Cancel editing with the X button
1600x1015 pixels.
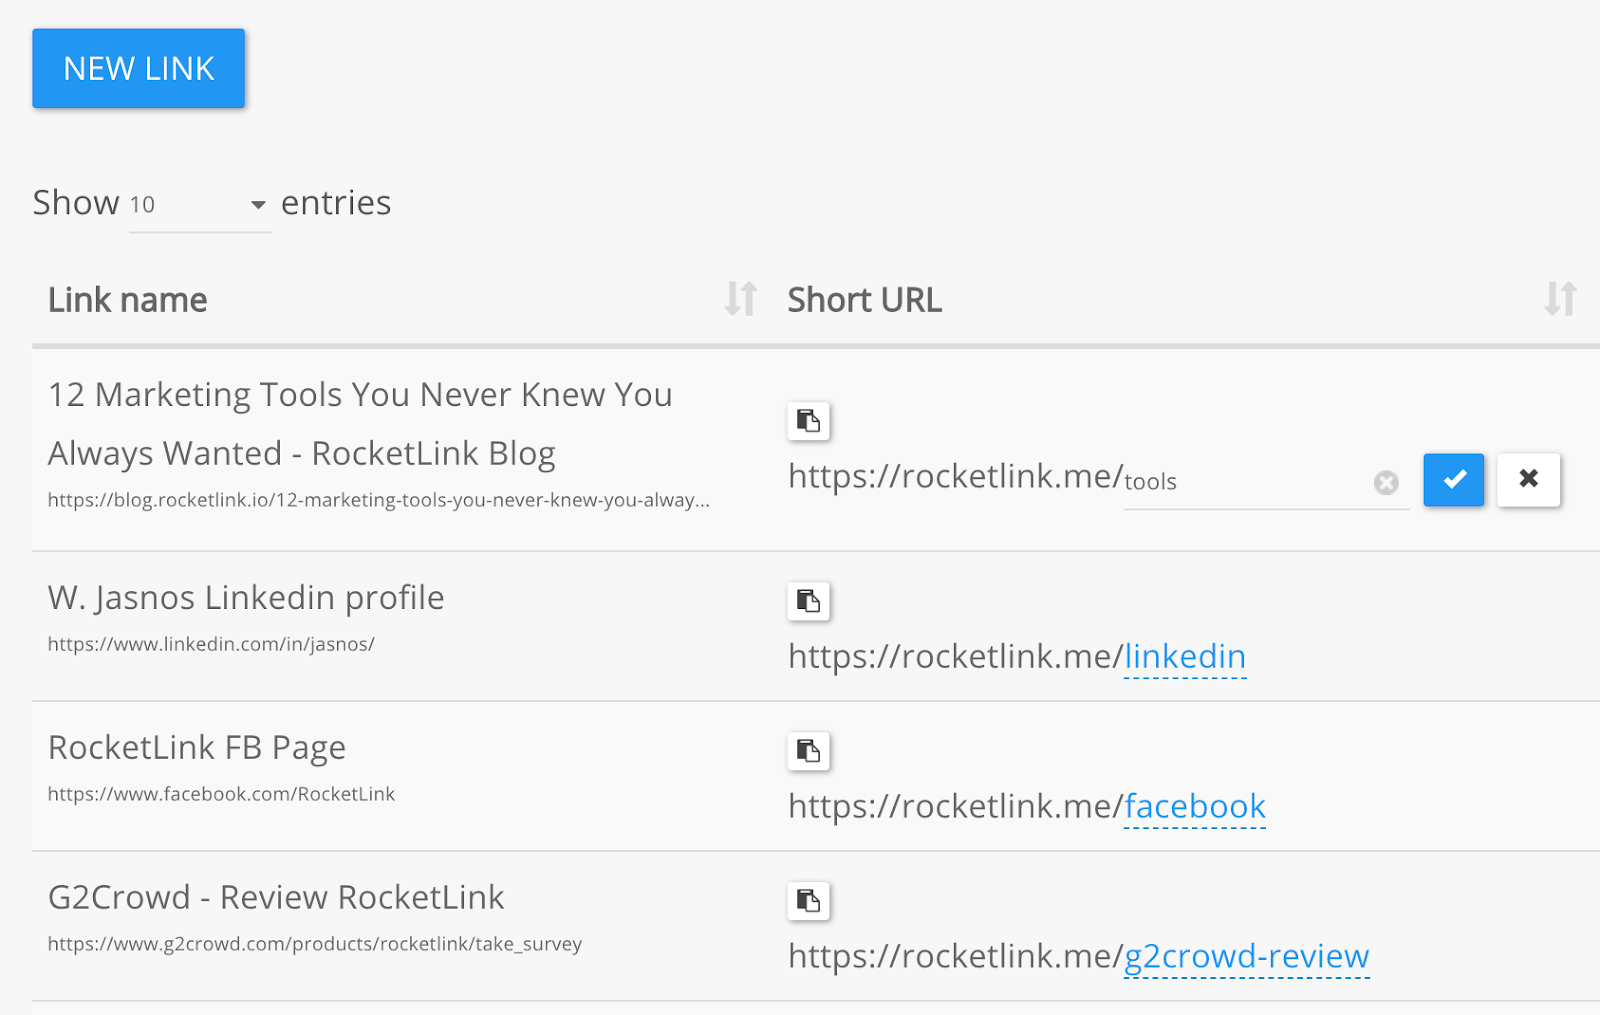[x=1528, y=479]
